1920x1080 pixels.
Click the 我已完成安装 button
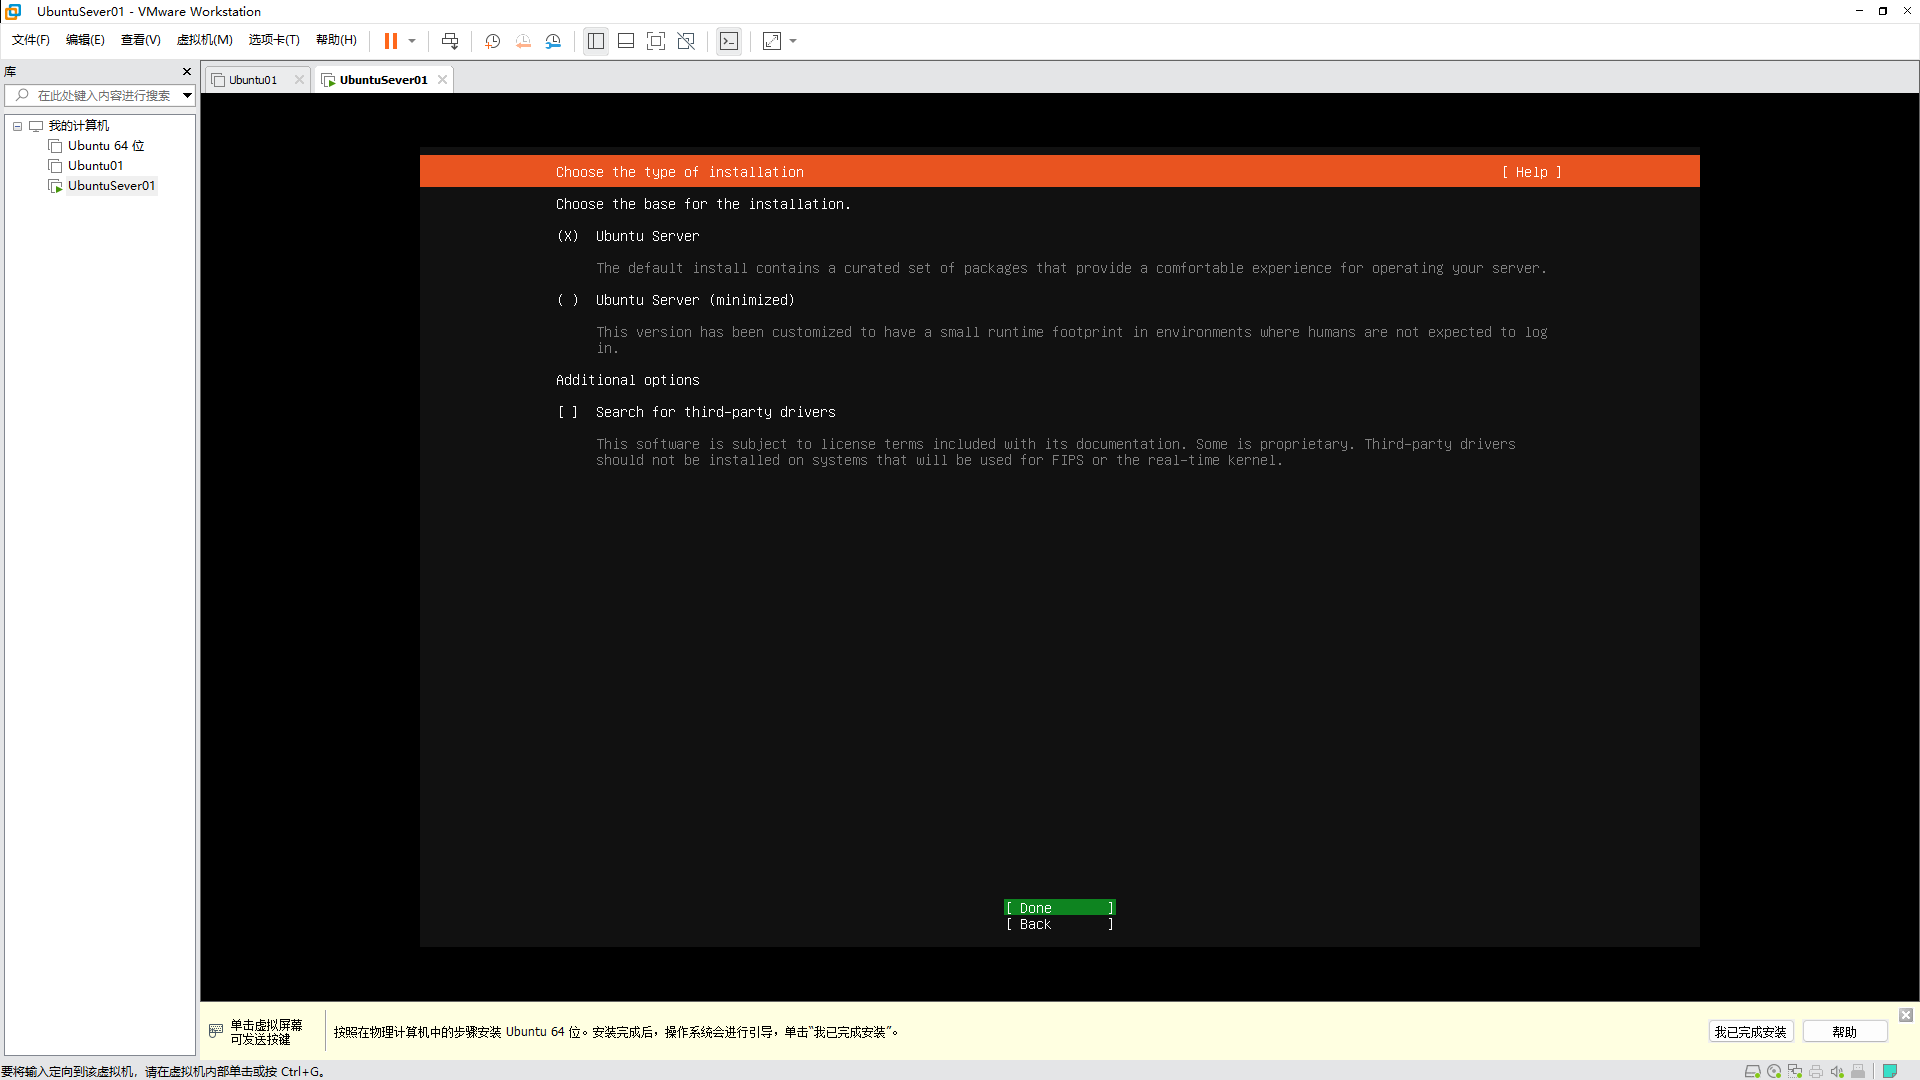click(x=1751, y=1031)
